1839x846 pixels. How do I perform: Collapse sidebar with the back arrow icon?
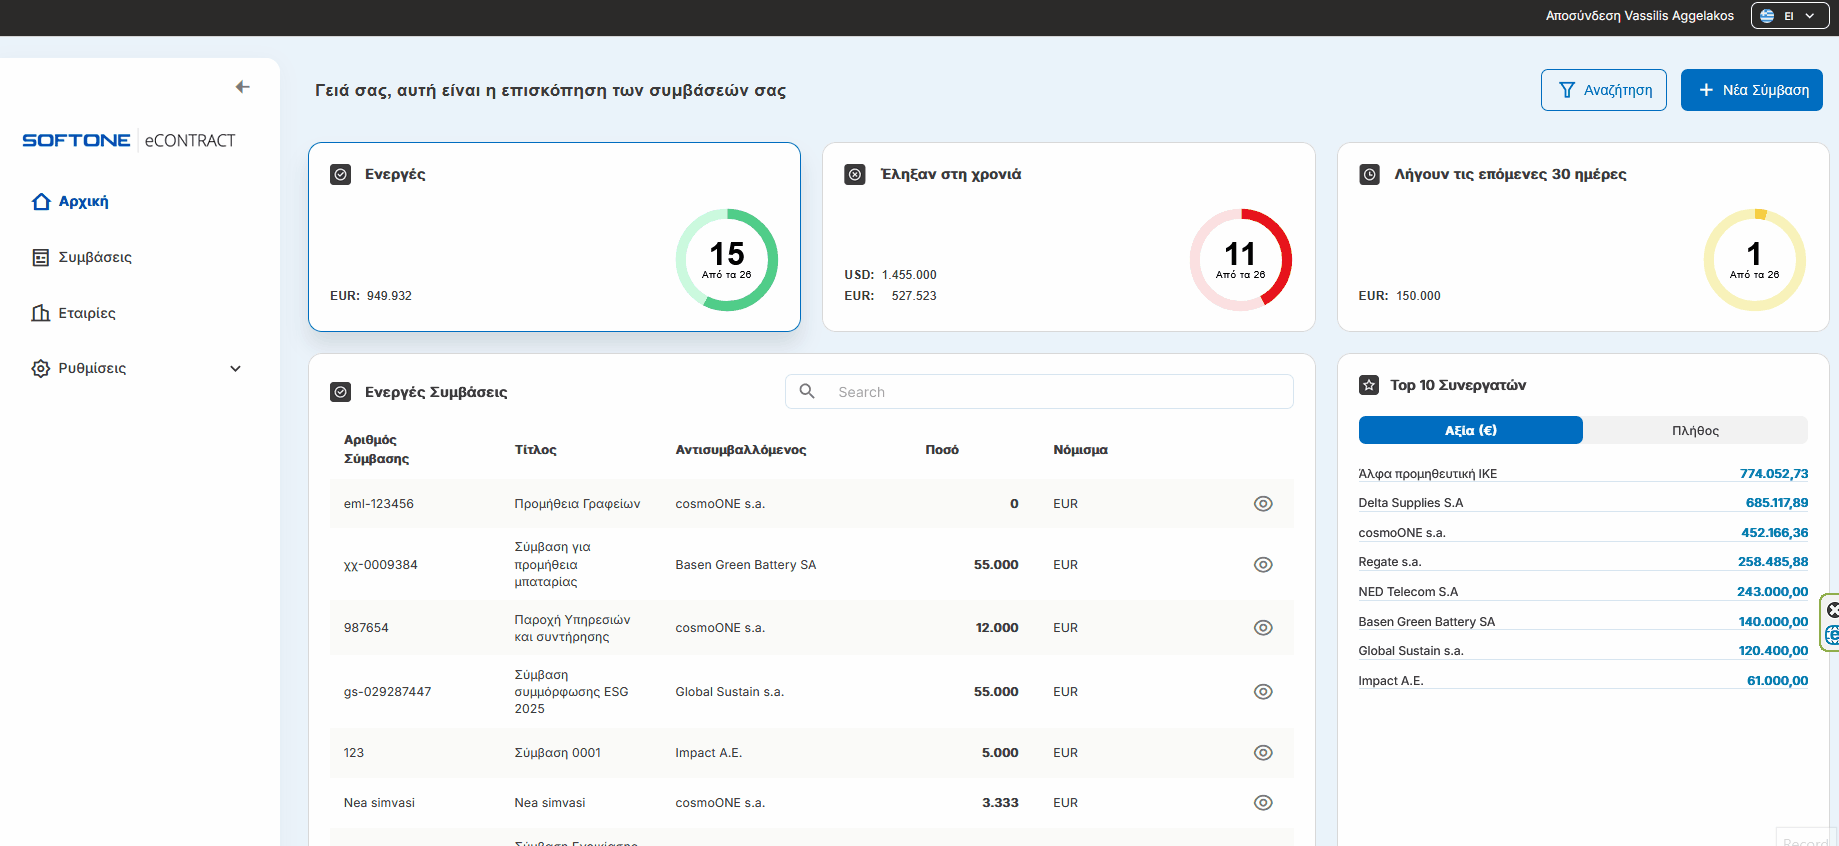point(242,87)
